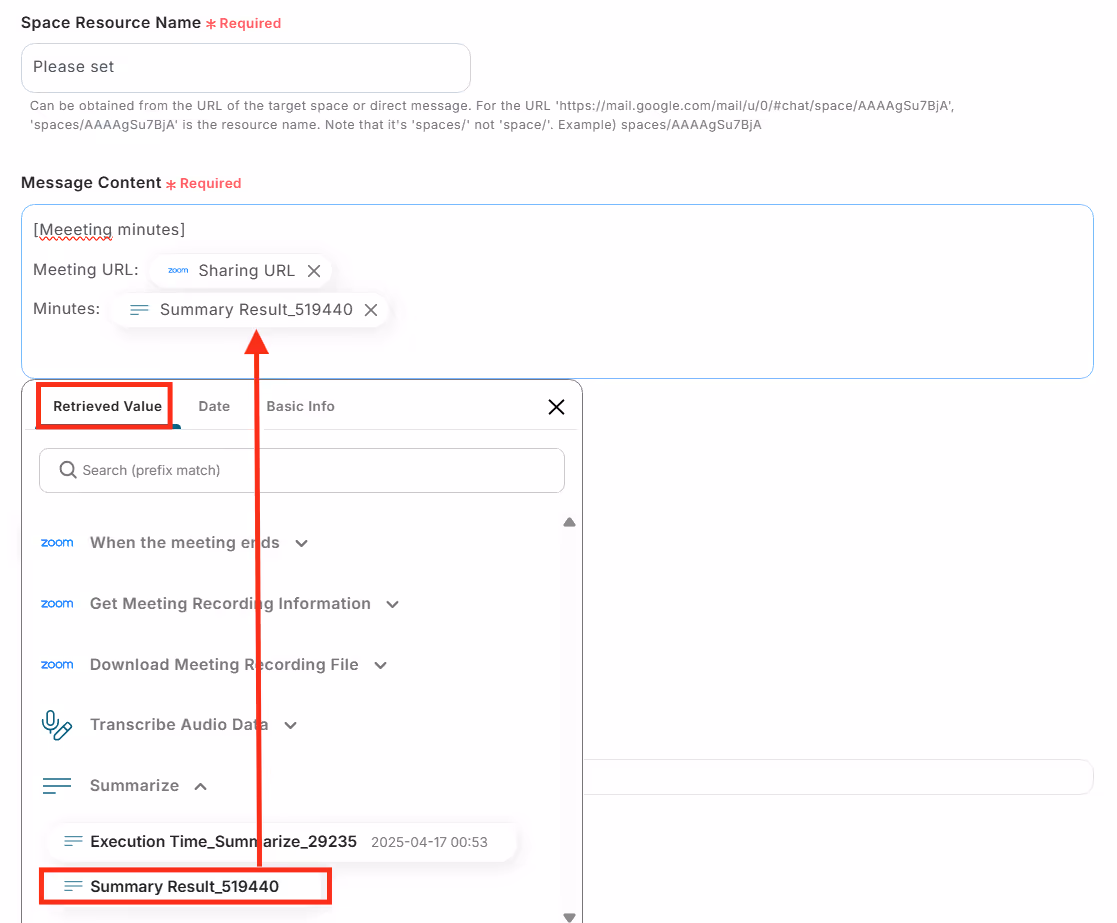Click the Space Resource Name label
Screen dimensions: 1117x923
pos(111,23)
